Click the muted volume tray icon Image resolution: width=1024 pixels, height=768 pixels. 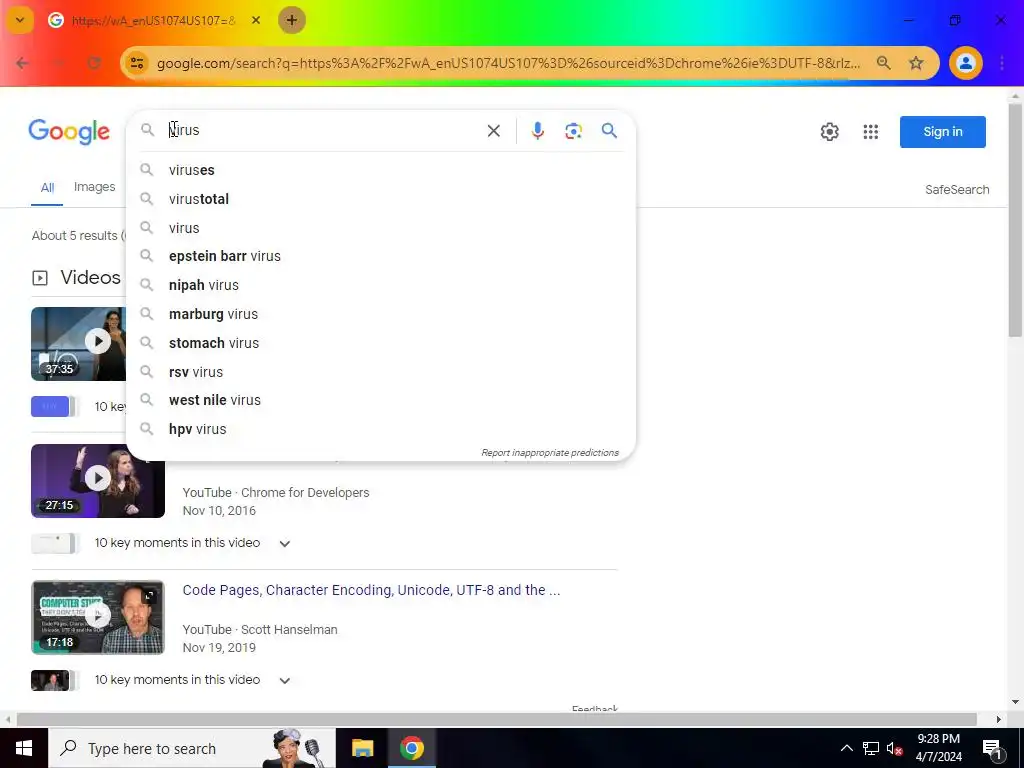(x=895, y=748)
